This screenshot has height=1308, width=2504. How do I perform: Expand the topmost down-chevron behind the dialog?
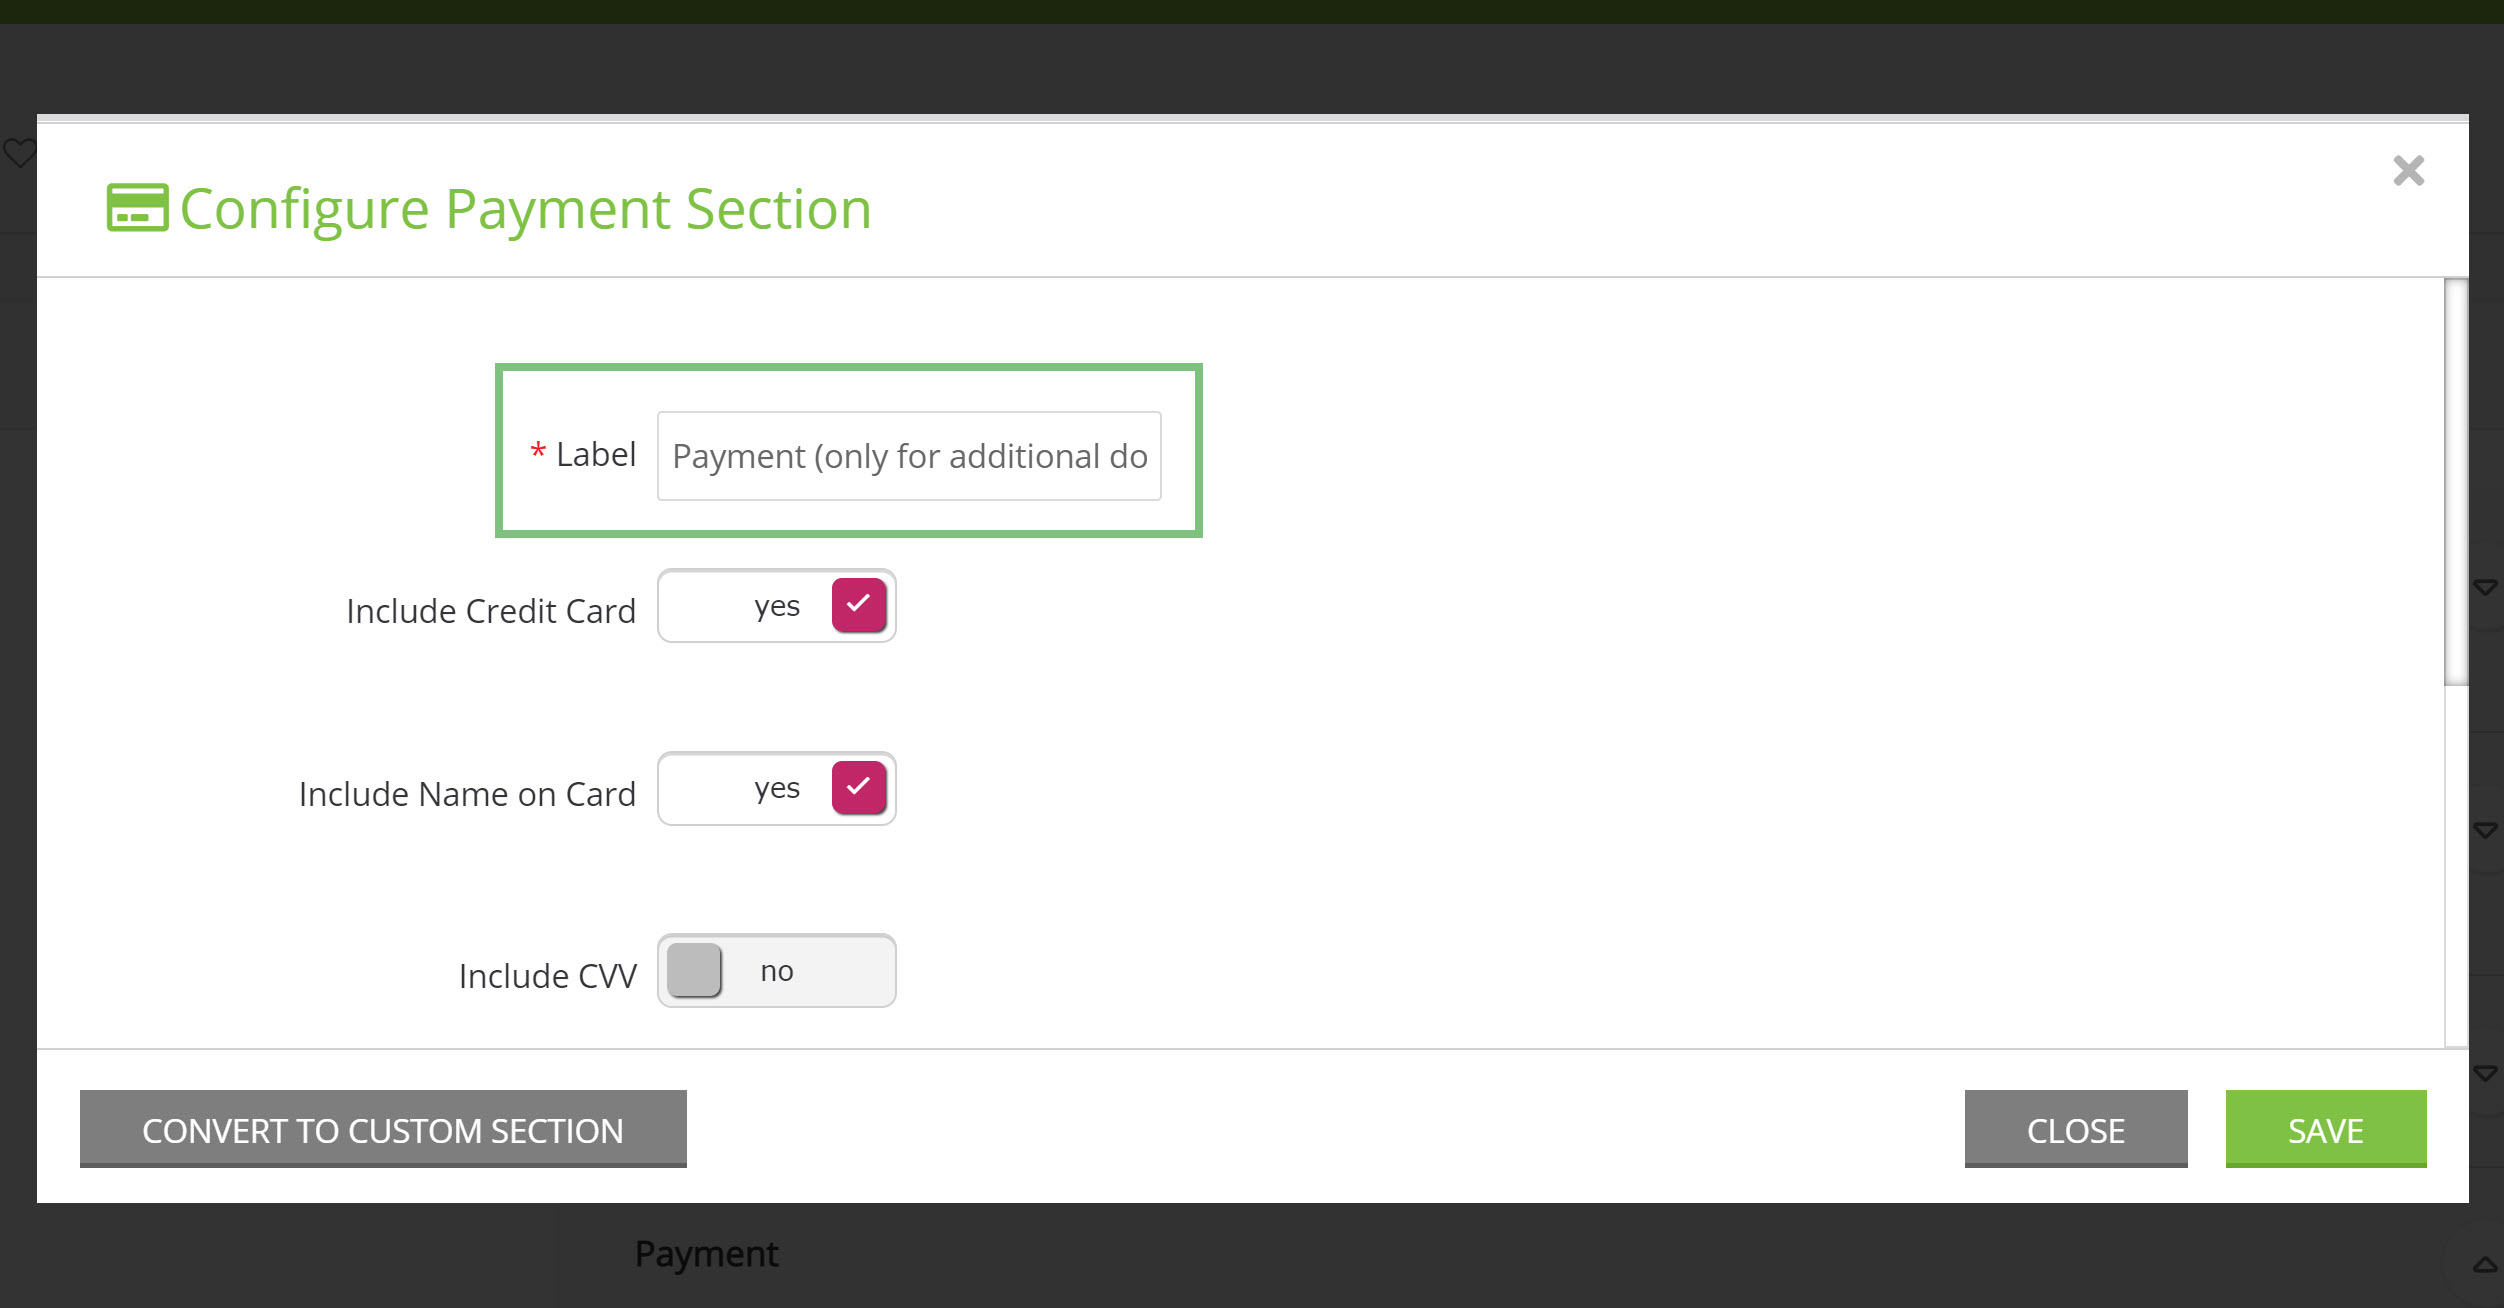(x=2484, y=587)
